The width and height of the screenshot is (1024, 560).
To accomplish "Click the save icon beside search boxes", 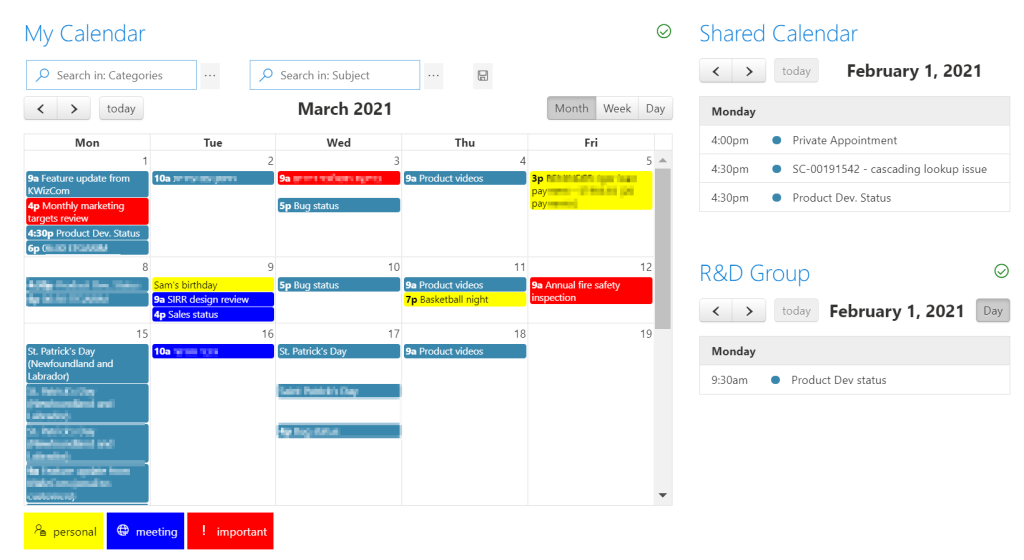I will (x=483, y=76).
